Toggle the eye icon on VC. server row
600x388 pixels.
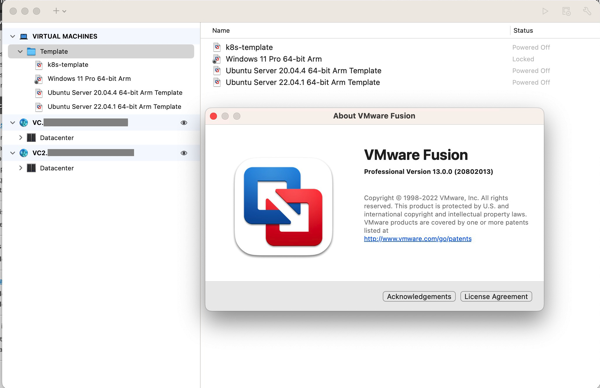tap(184, 123)
